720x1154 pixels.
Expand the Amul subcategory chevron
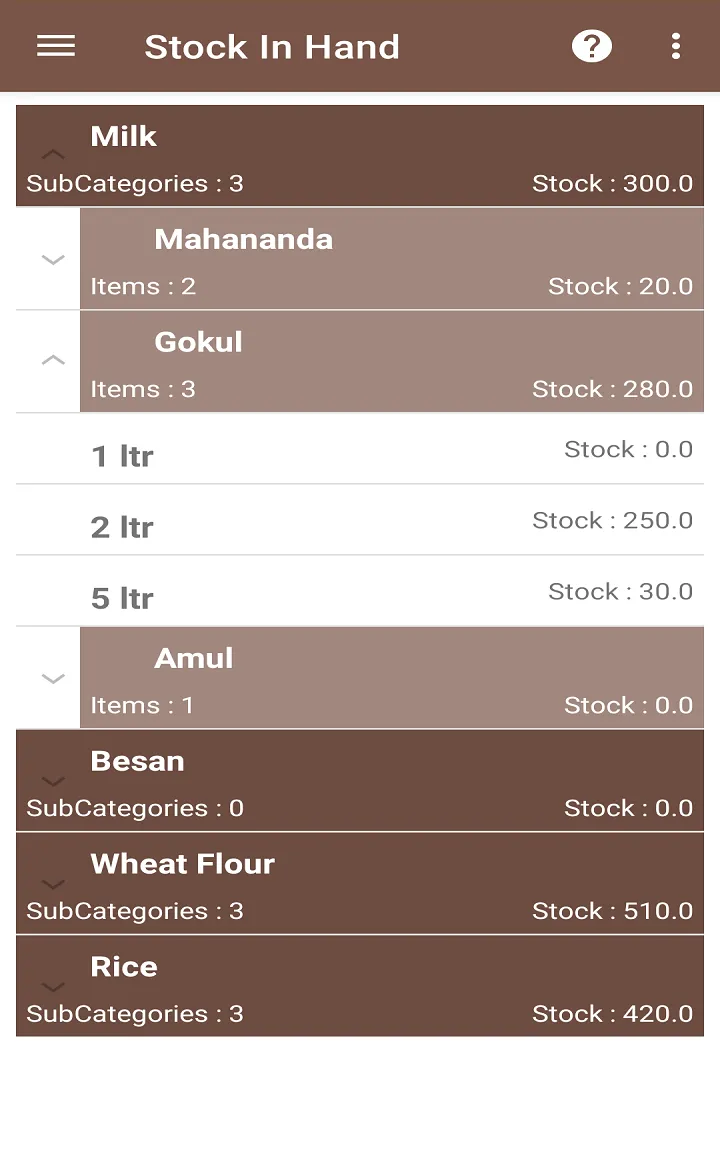click(53, 679)
